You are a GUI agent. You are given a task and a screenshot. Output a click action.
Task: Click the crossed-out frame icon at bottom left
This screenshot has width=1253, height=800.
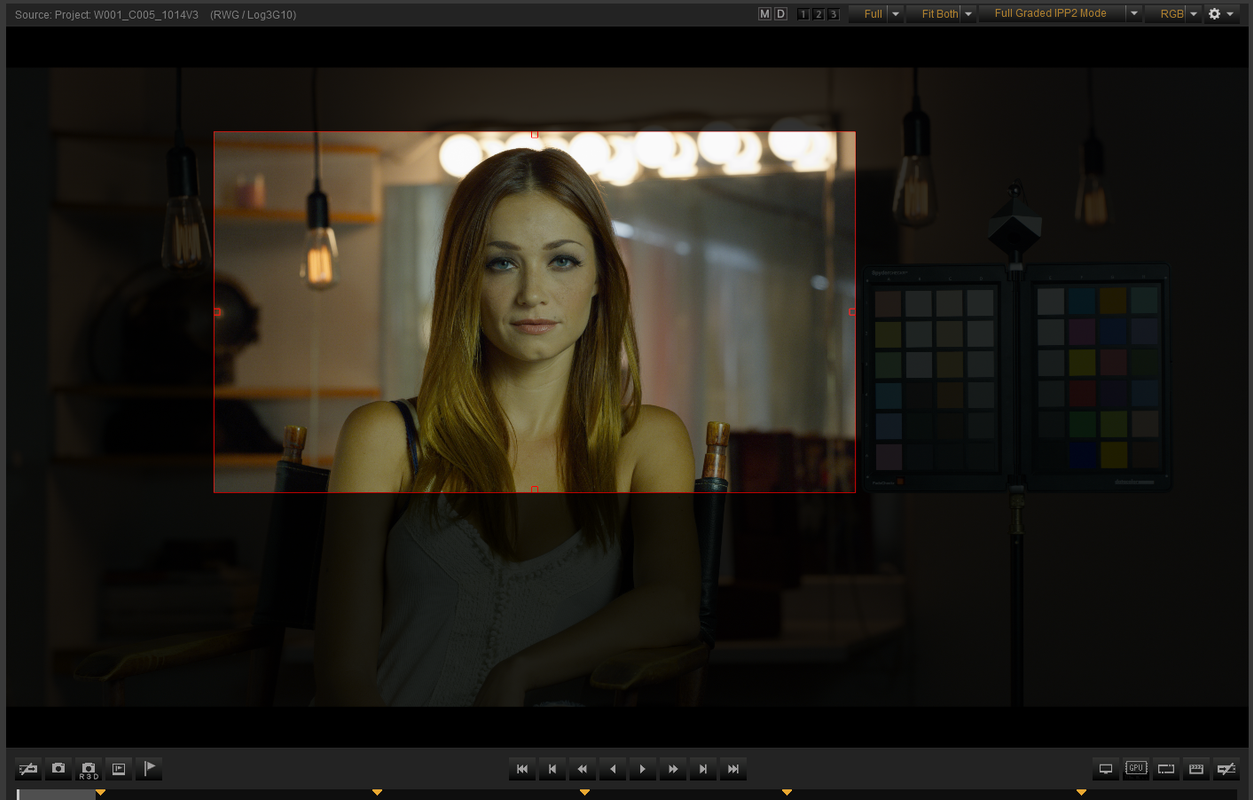click(28, 769)
